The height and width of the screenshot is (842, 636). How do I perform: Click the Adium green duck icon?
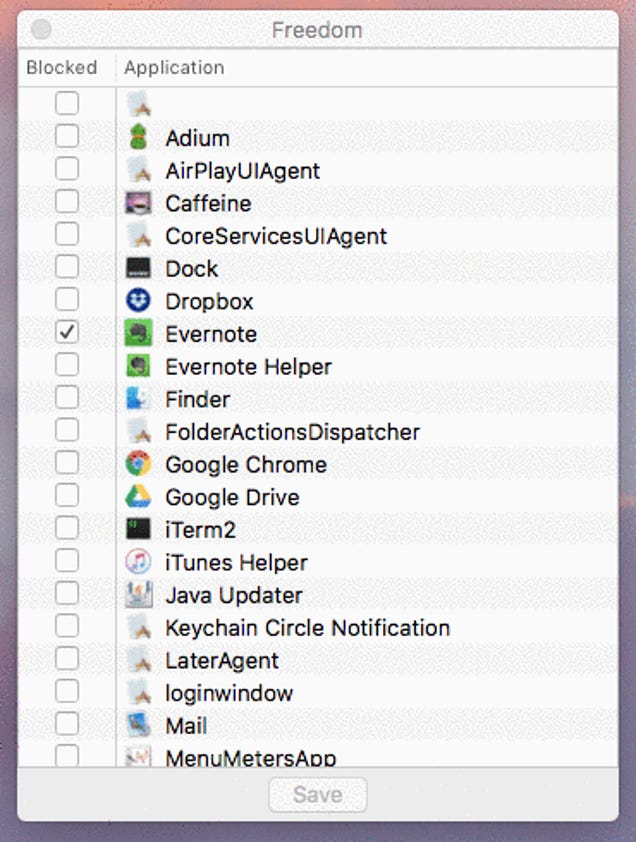click(139, 137)
